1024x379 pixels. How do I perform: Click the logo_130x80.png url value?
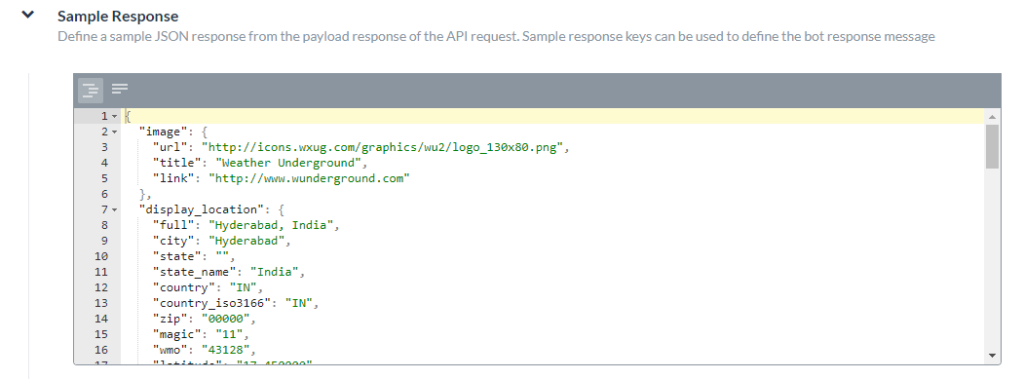[383, 148]
